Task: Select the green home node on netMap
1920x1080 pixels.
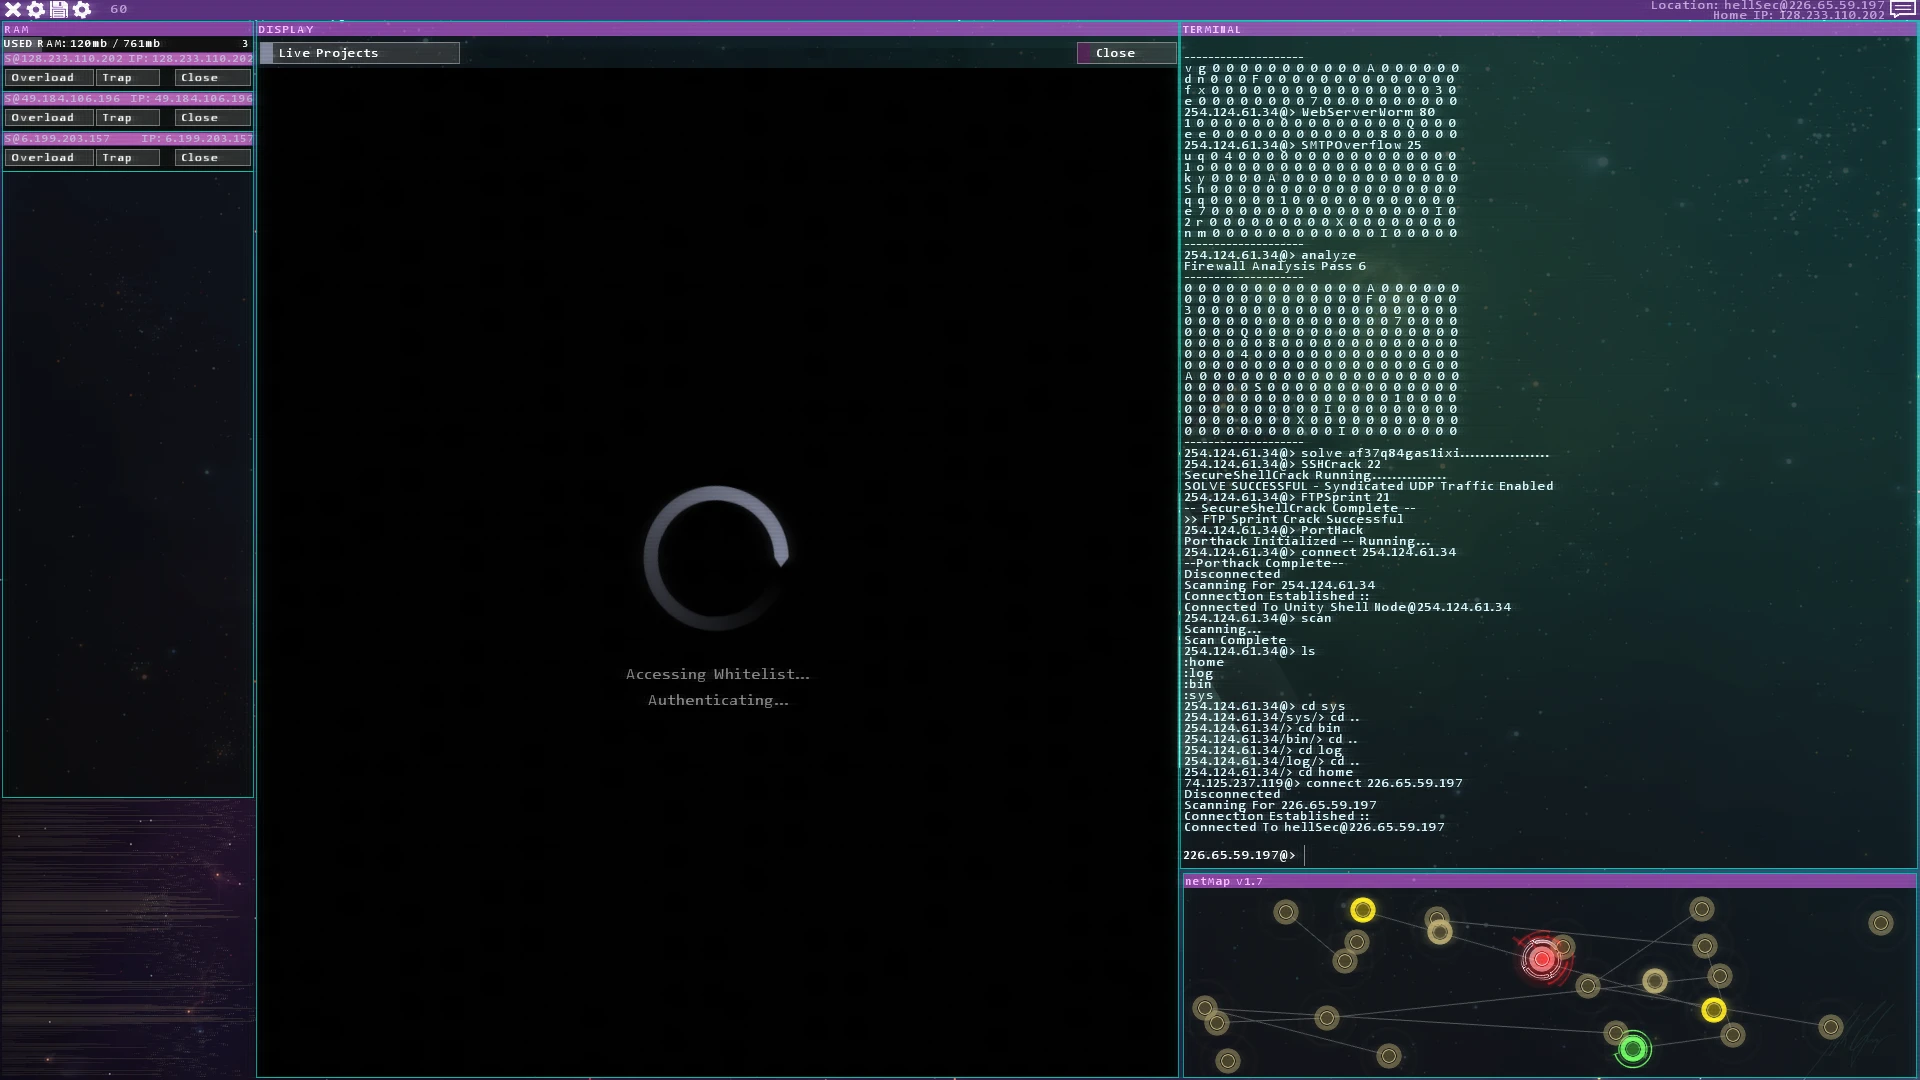Action: [x=1633, y=1049]
